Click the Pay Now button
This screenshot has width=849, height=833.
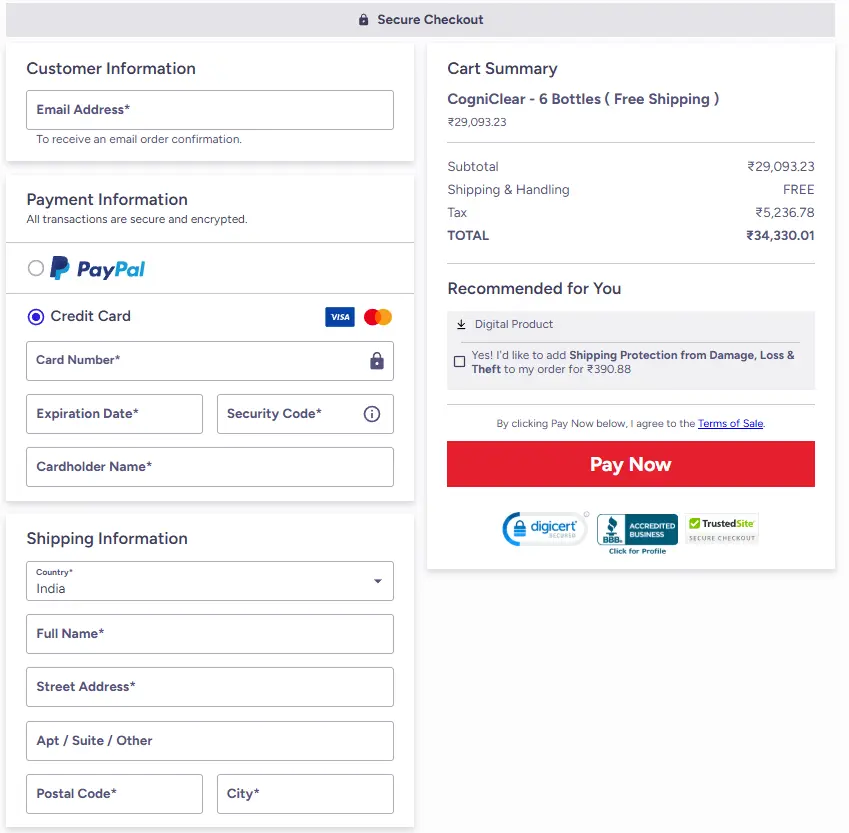point(630,464)
